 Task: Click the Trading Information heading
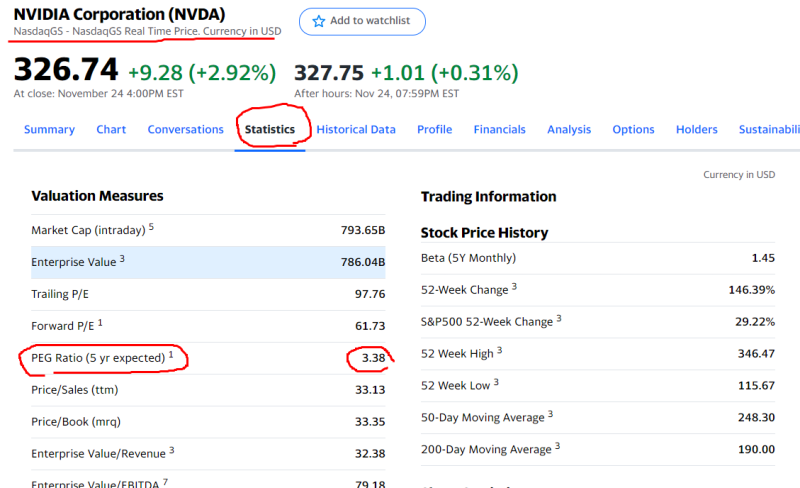(488, 197)
